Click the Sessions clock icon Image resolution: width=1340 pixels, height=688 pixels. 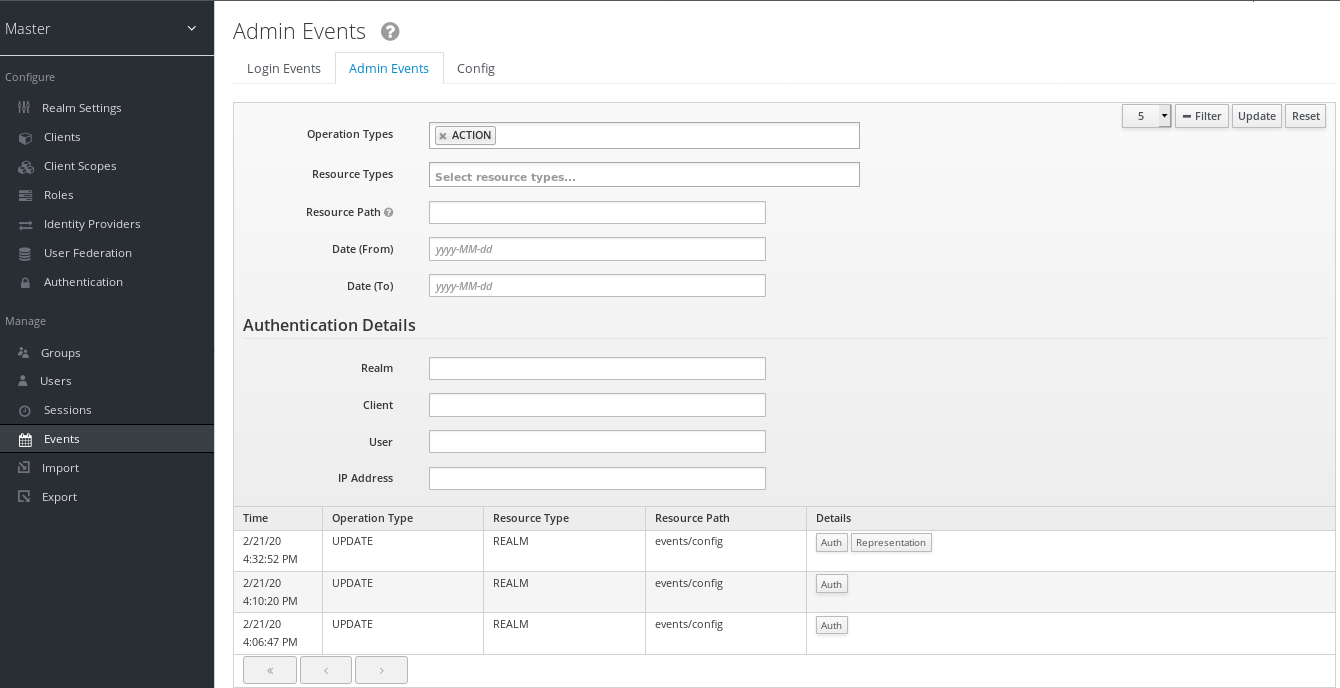coord(25,410)
